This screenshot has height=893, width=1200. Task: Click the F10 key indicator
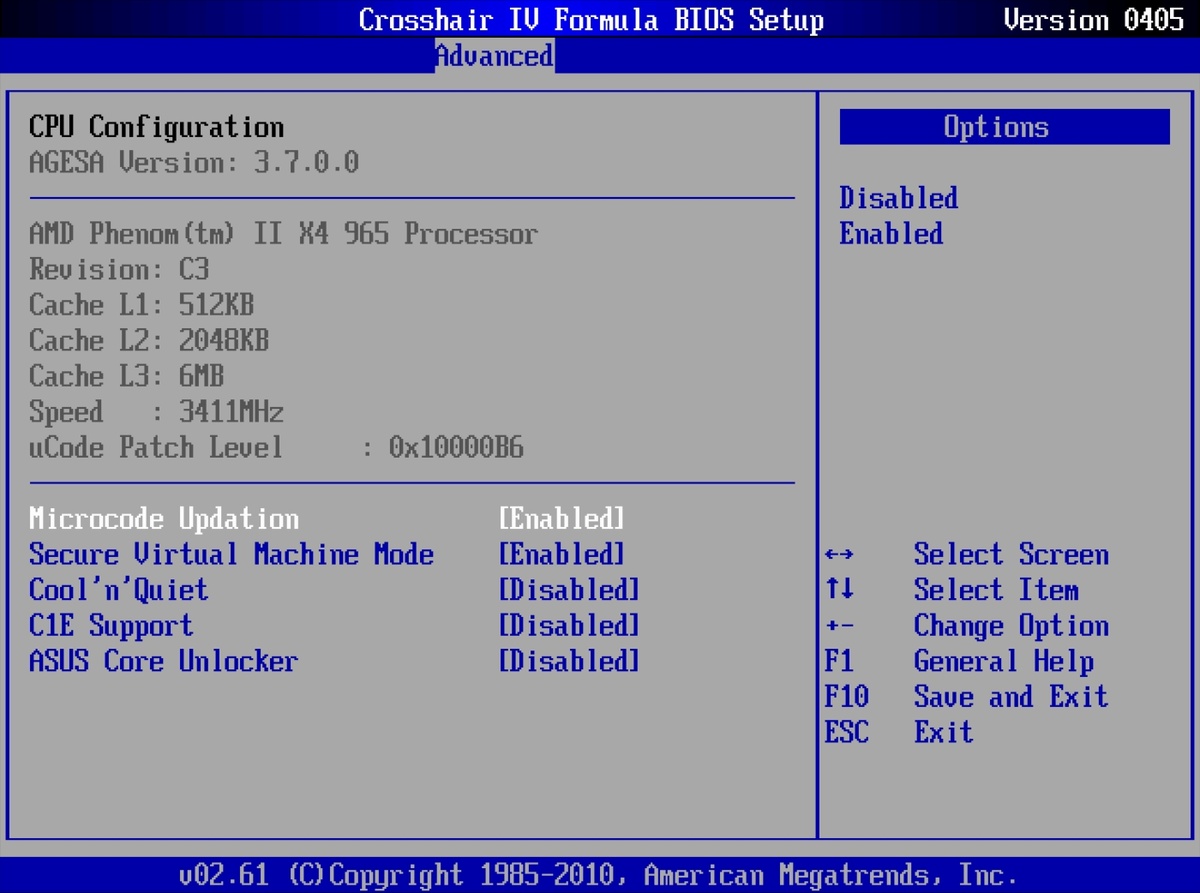[x=846, y=697]
